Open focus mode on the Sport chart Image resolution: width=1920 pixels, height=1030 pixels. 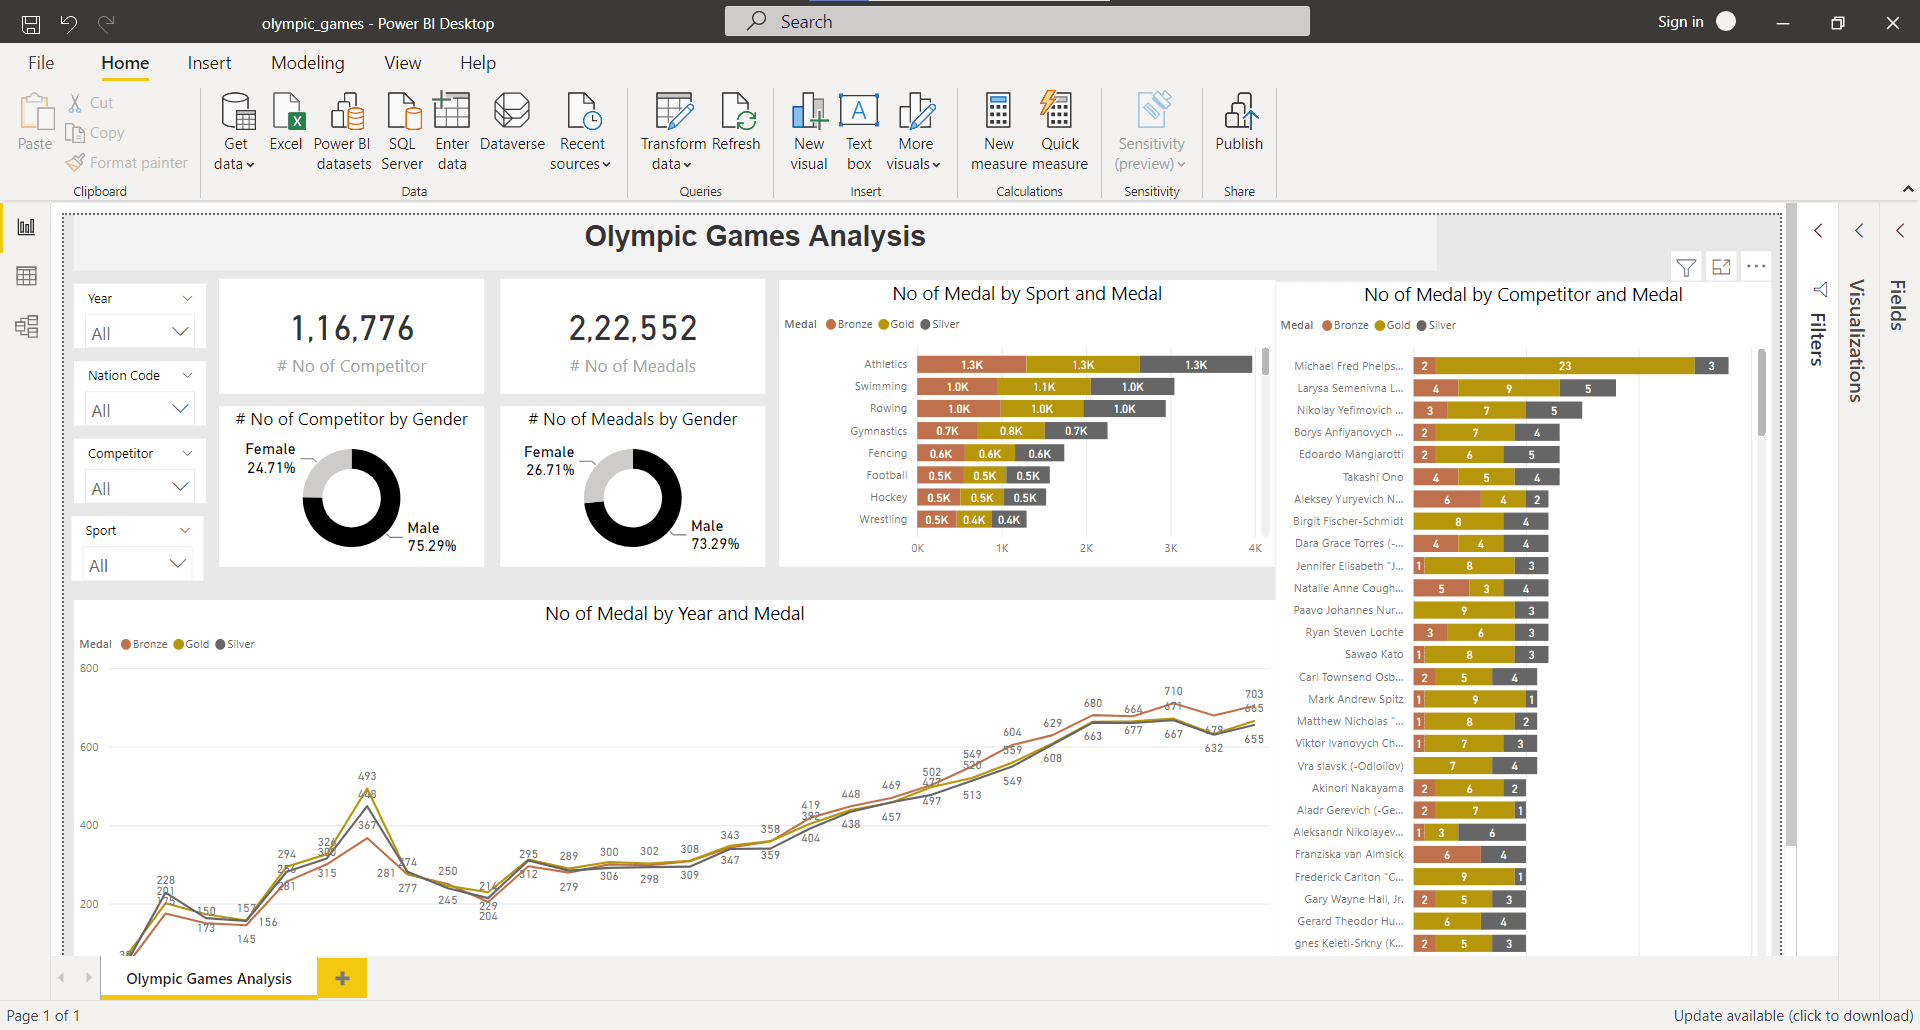coord(1721,266)
